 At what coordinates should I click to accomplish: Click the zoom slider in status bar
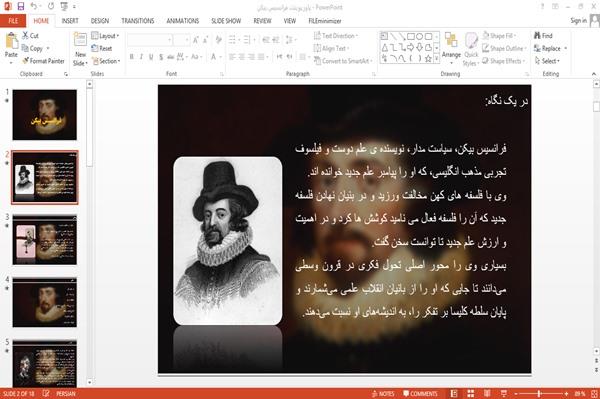(540, 393)
